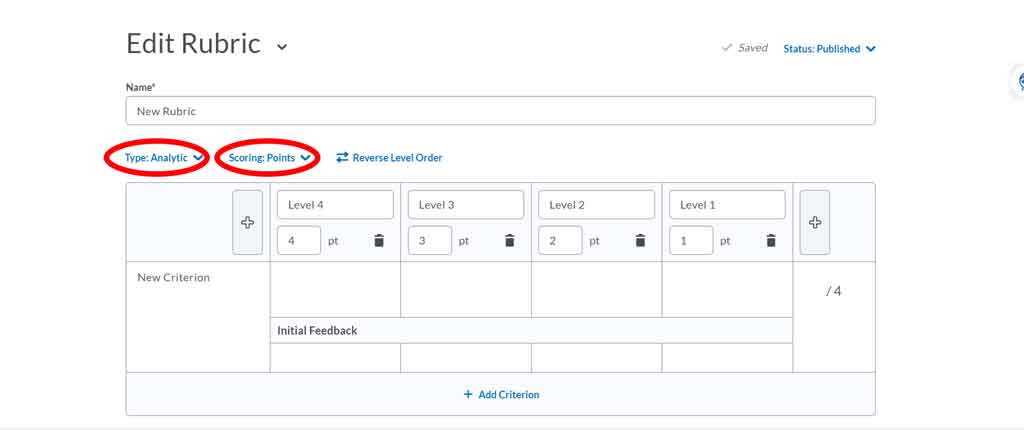Click the rubric Name input field

tap(500, 111)
